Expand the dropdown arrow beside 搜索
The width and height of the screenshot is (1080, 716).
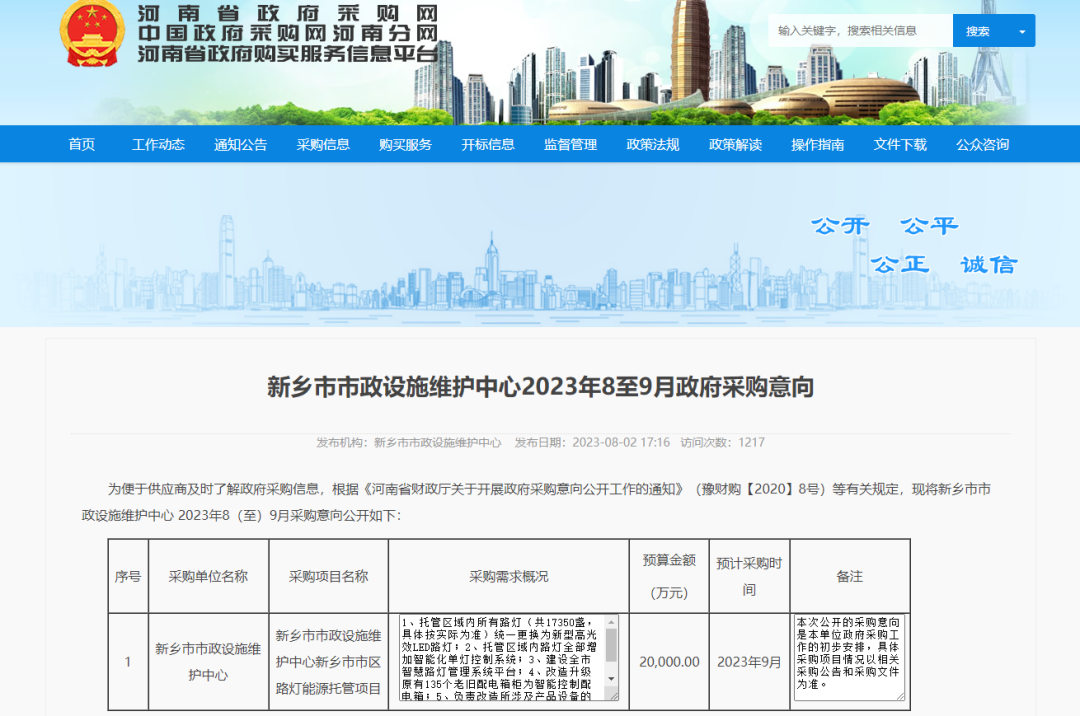(x=1021, y=31)
